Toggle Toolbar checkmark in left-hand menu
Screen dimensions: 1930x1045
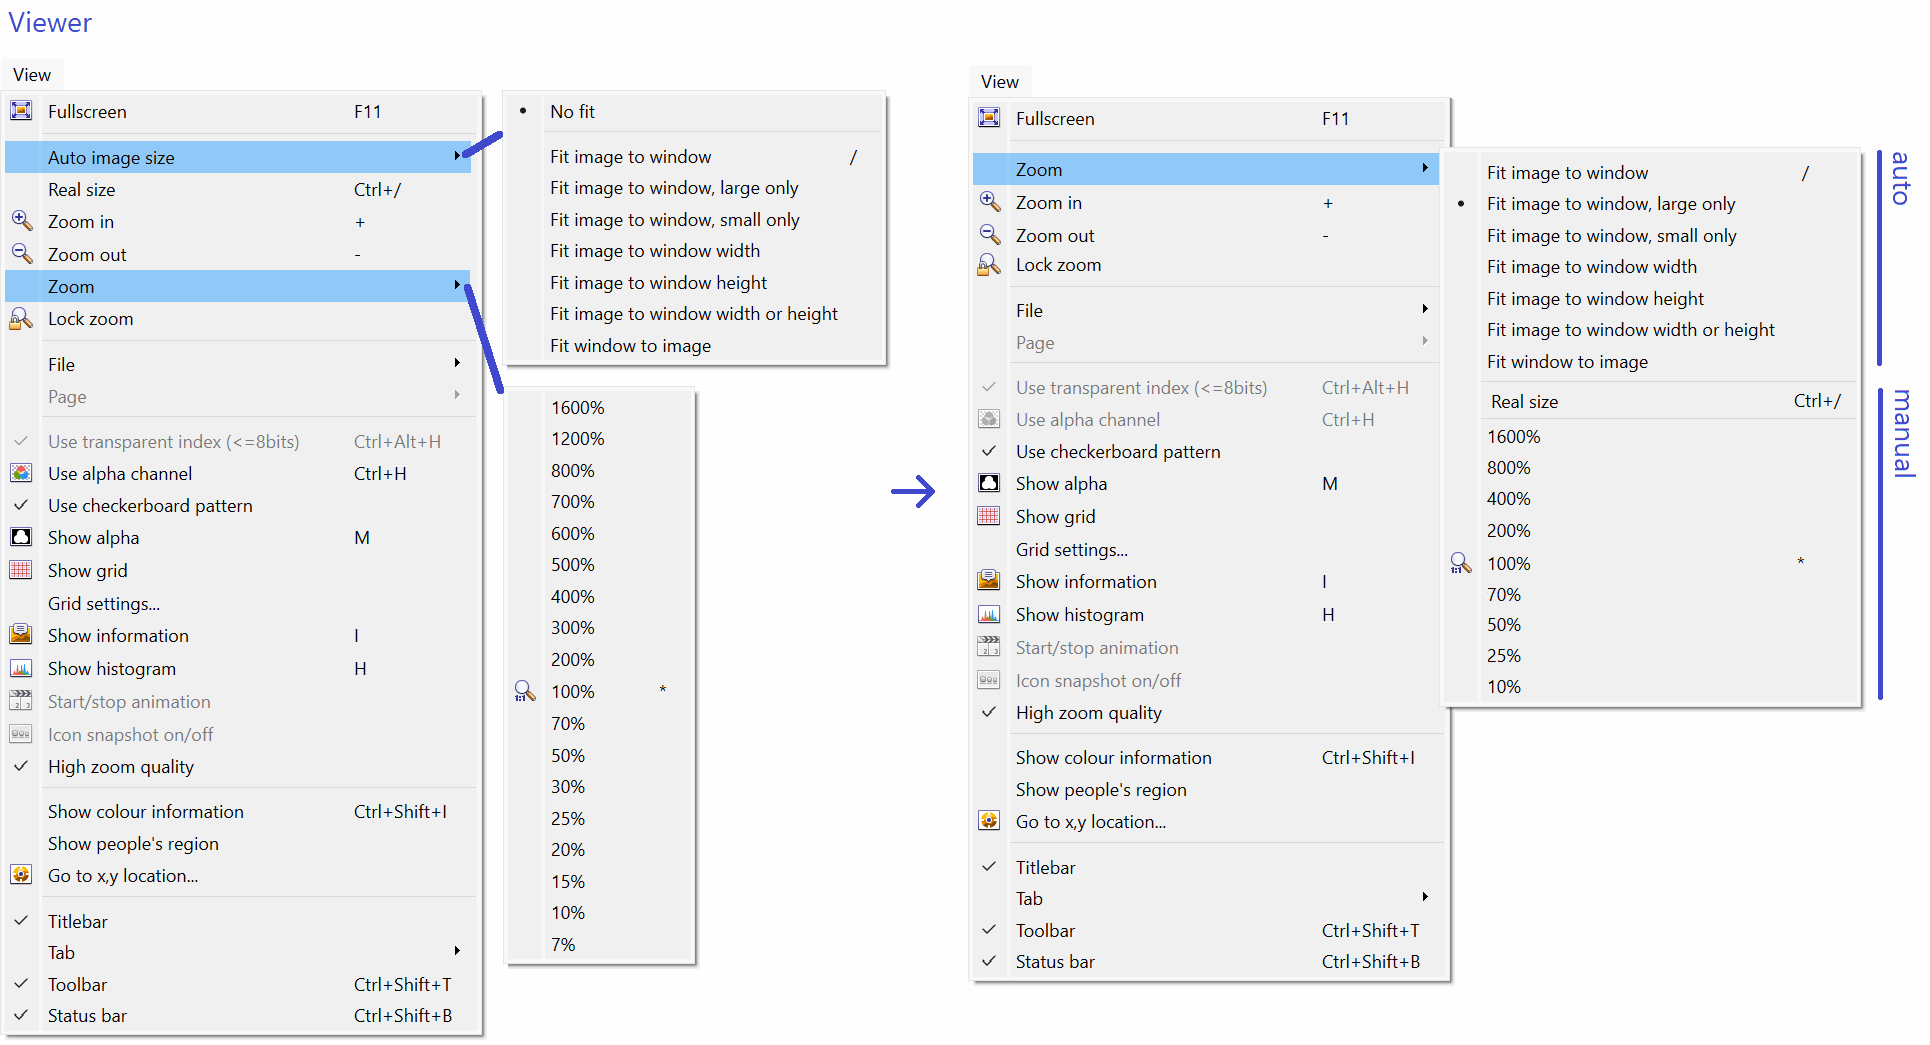pos(21,984)
